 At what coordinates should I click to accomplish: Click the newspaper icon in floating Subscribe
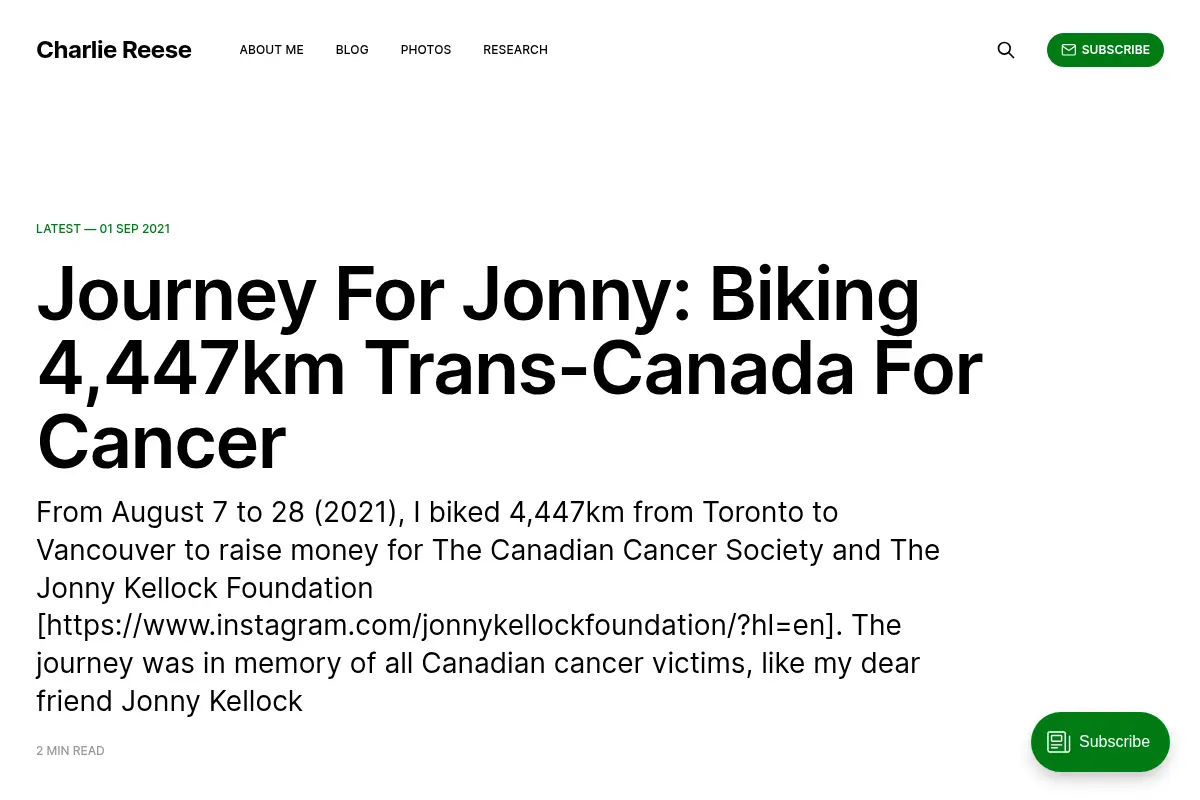click(x=1059, y=742)
